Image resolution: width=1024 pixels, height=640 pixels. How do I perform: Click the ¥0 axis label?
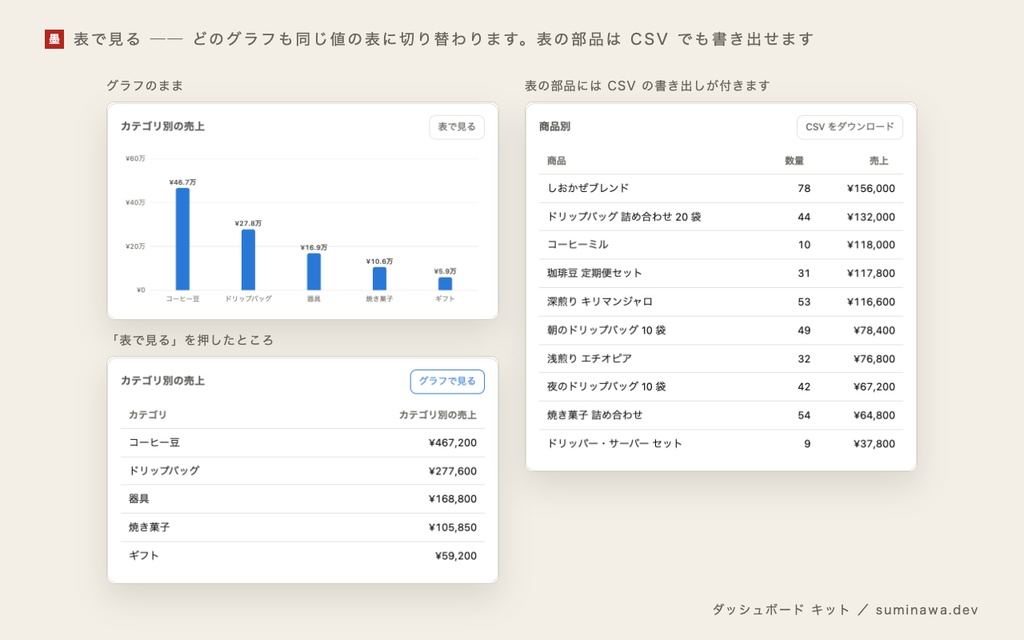pos(140,290)
